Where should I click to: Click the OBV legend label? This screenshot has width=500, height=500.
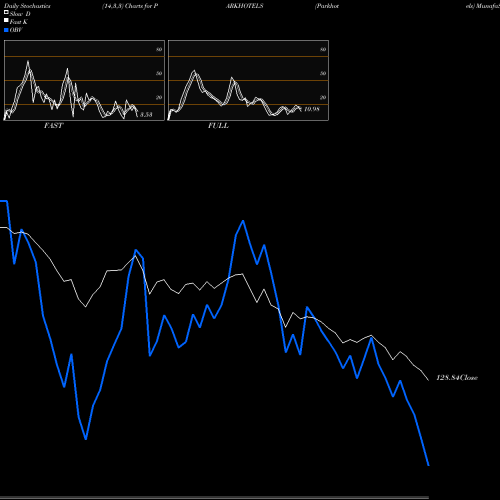16,30
